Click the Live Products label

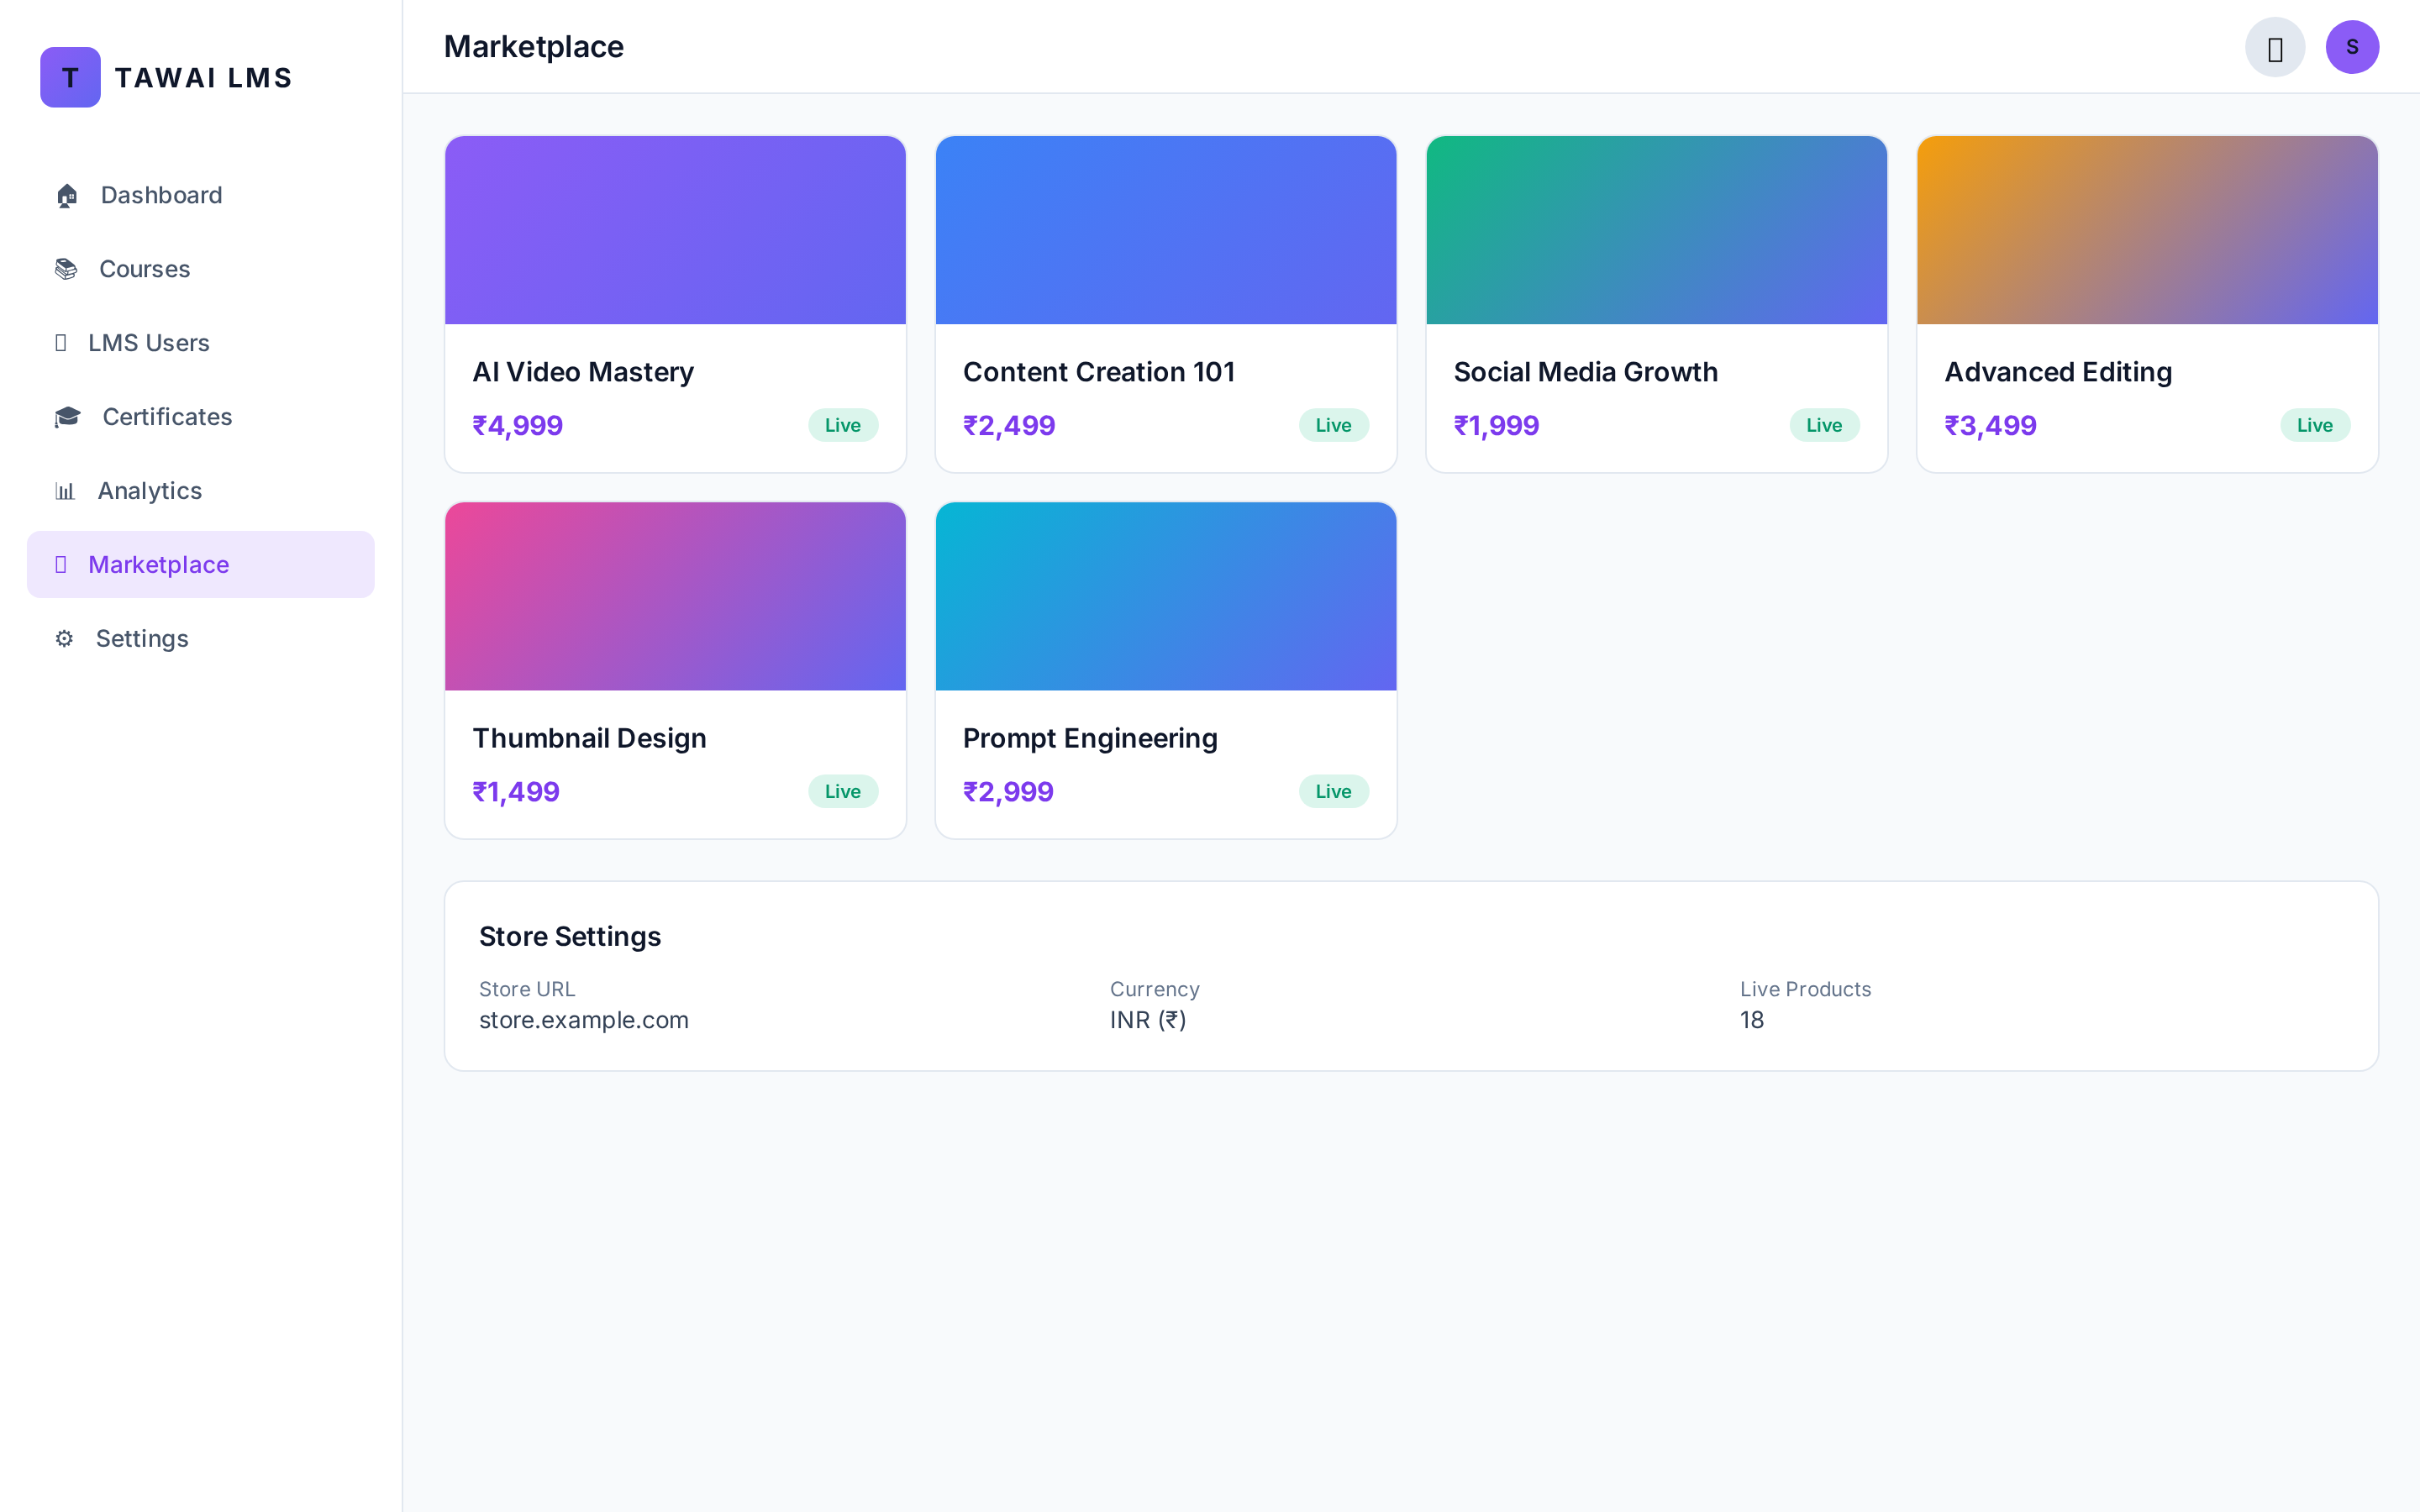pos(1806,989)
